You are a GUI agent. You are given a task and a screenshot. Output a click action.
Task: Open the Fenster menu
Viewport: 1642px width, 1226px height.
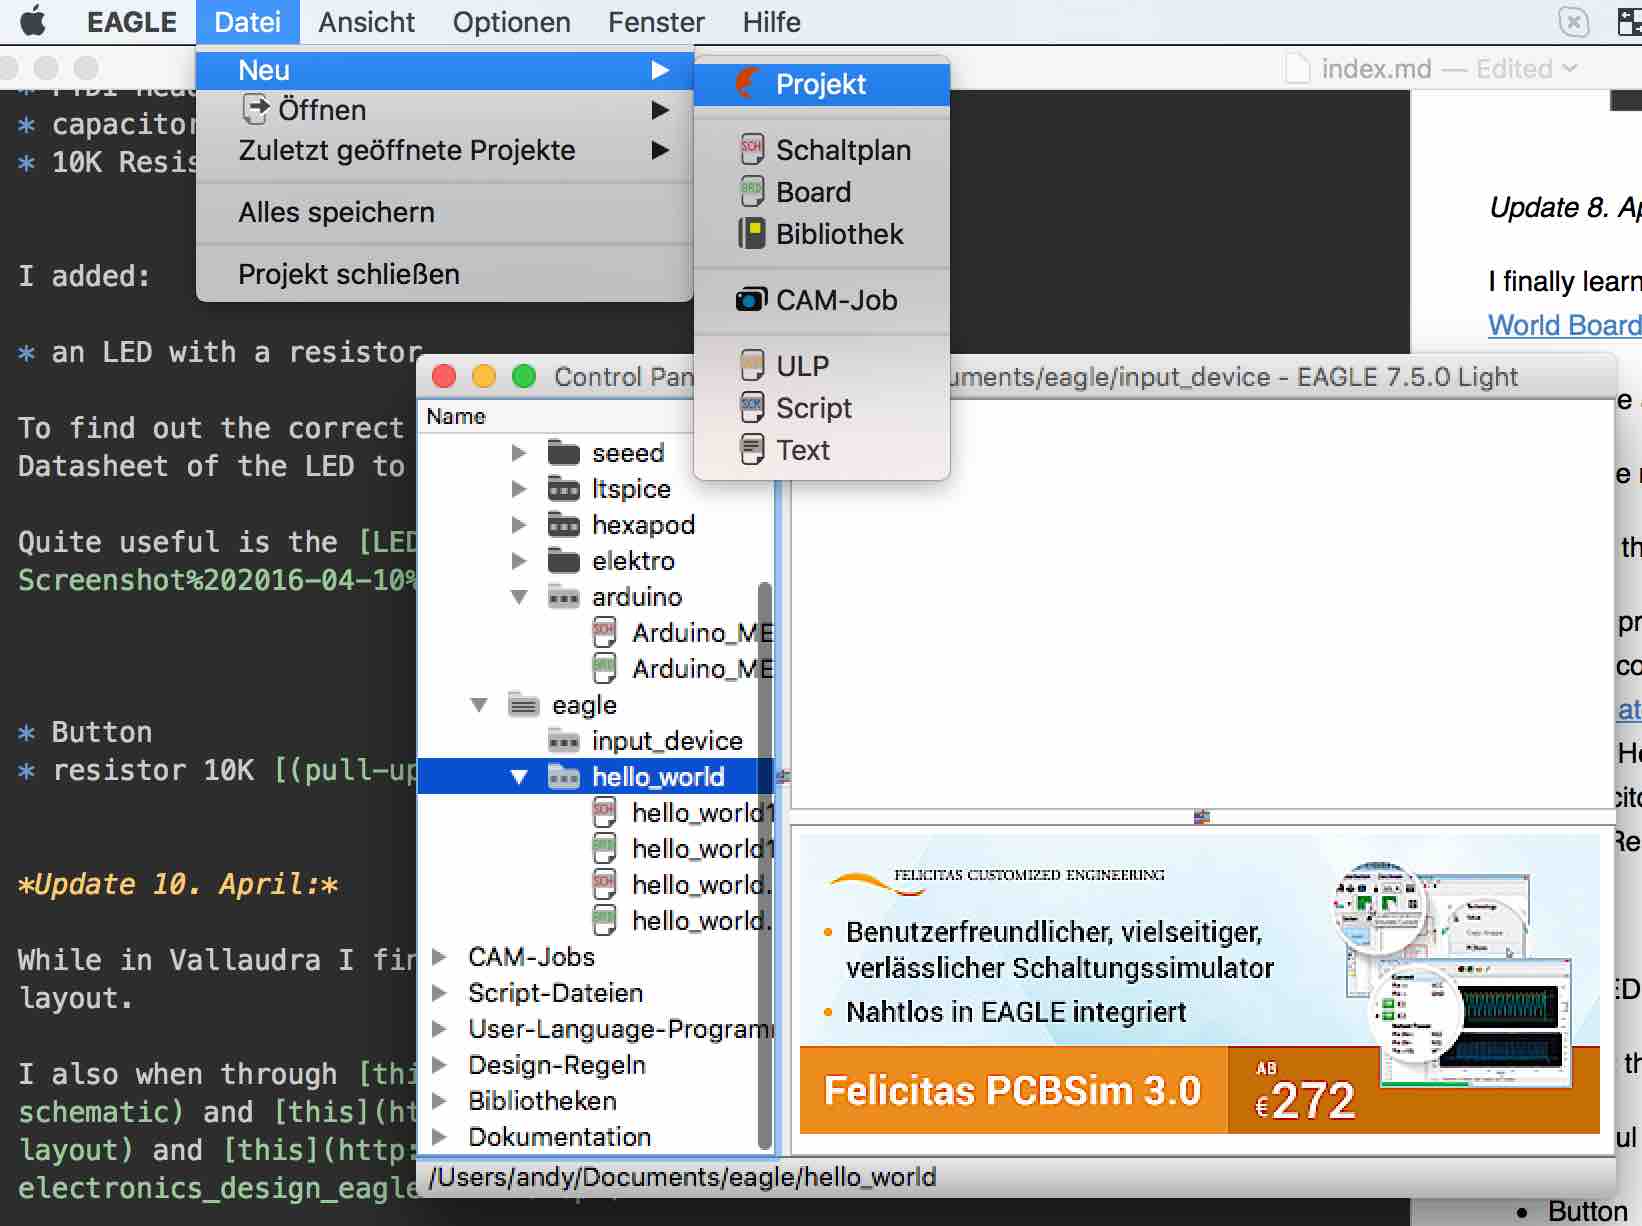pyautogui.click(x=656, y=22)
